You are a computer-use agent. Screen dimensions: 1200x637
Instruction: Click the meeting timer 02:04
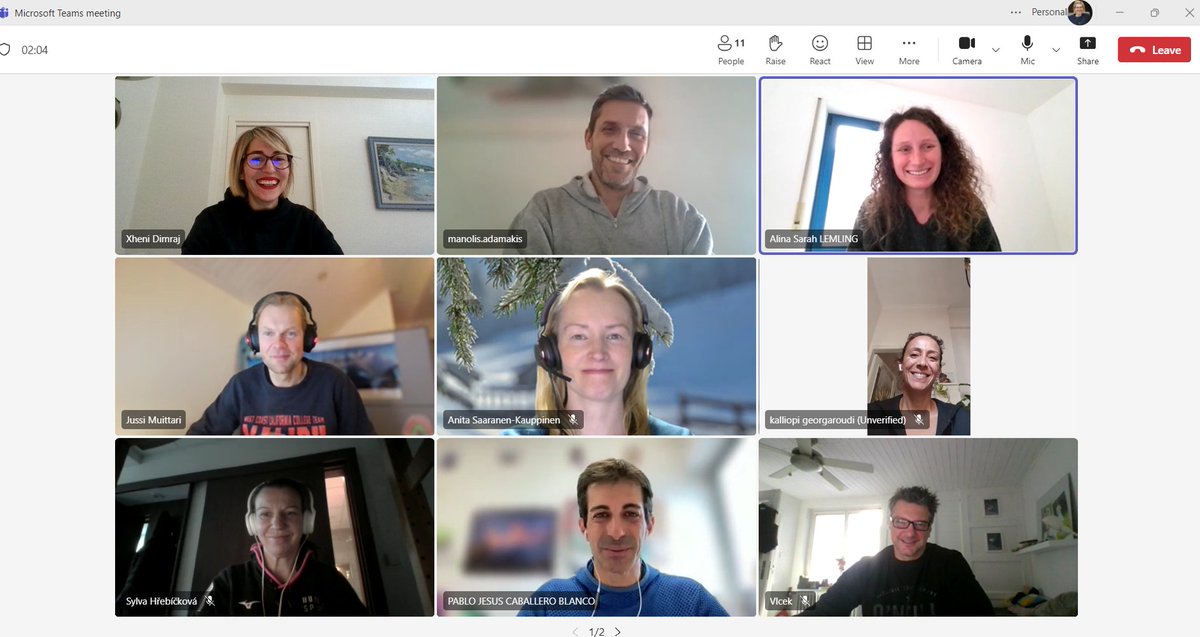tap(35, 50)
